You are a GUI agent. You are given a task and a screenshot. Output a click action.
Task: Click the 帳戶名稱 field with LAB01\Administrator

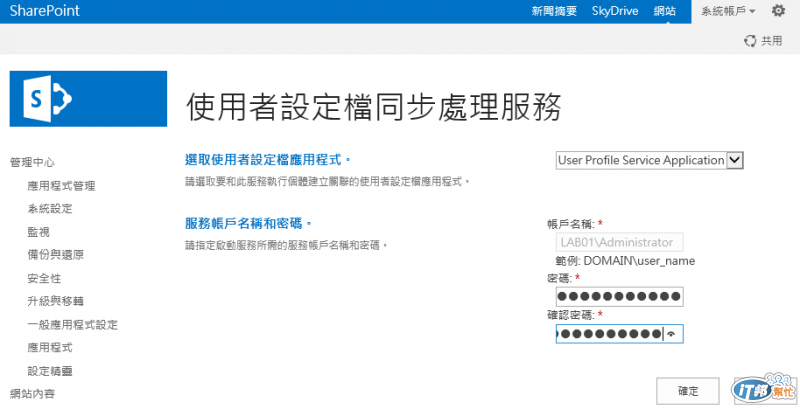coord(619,242)
